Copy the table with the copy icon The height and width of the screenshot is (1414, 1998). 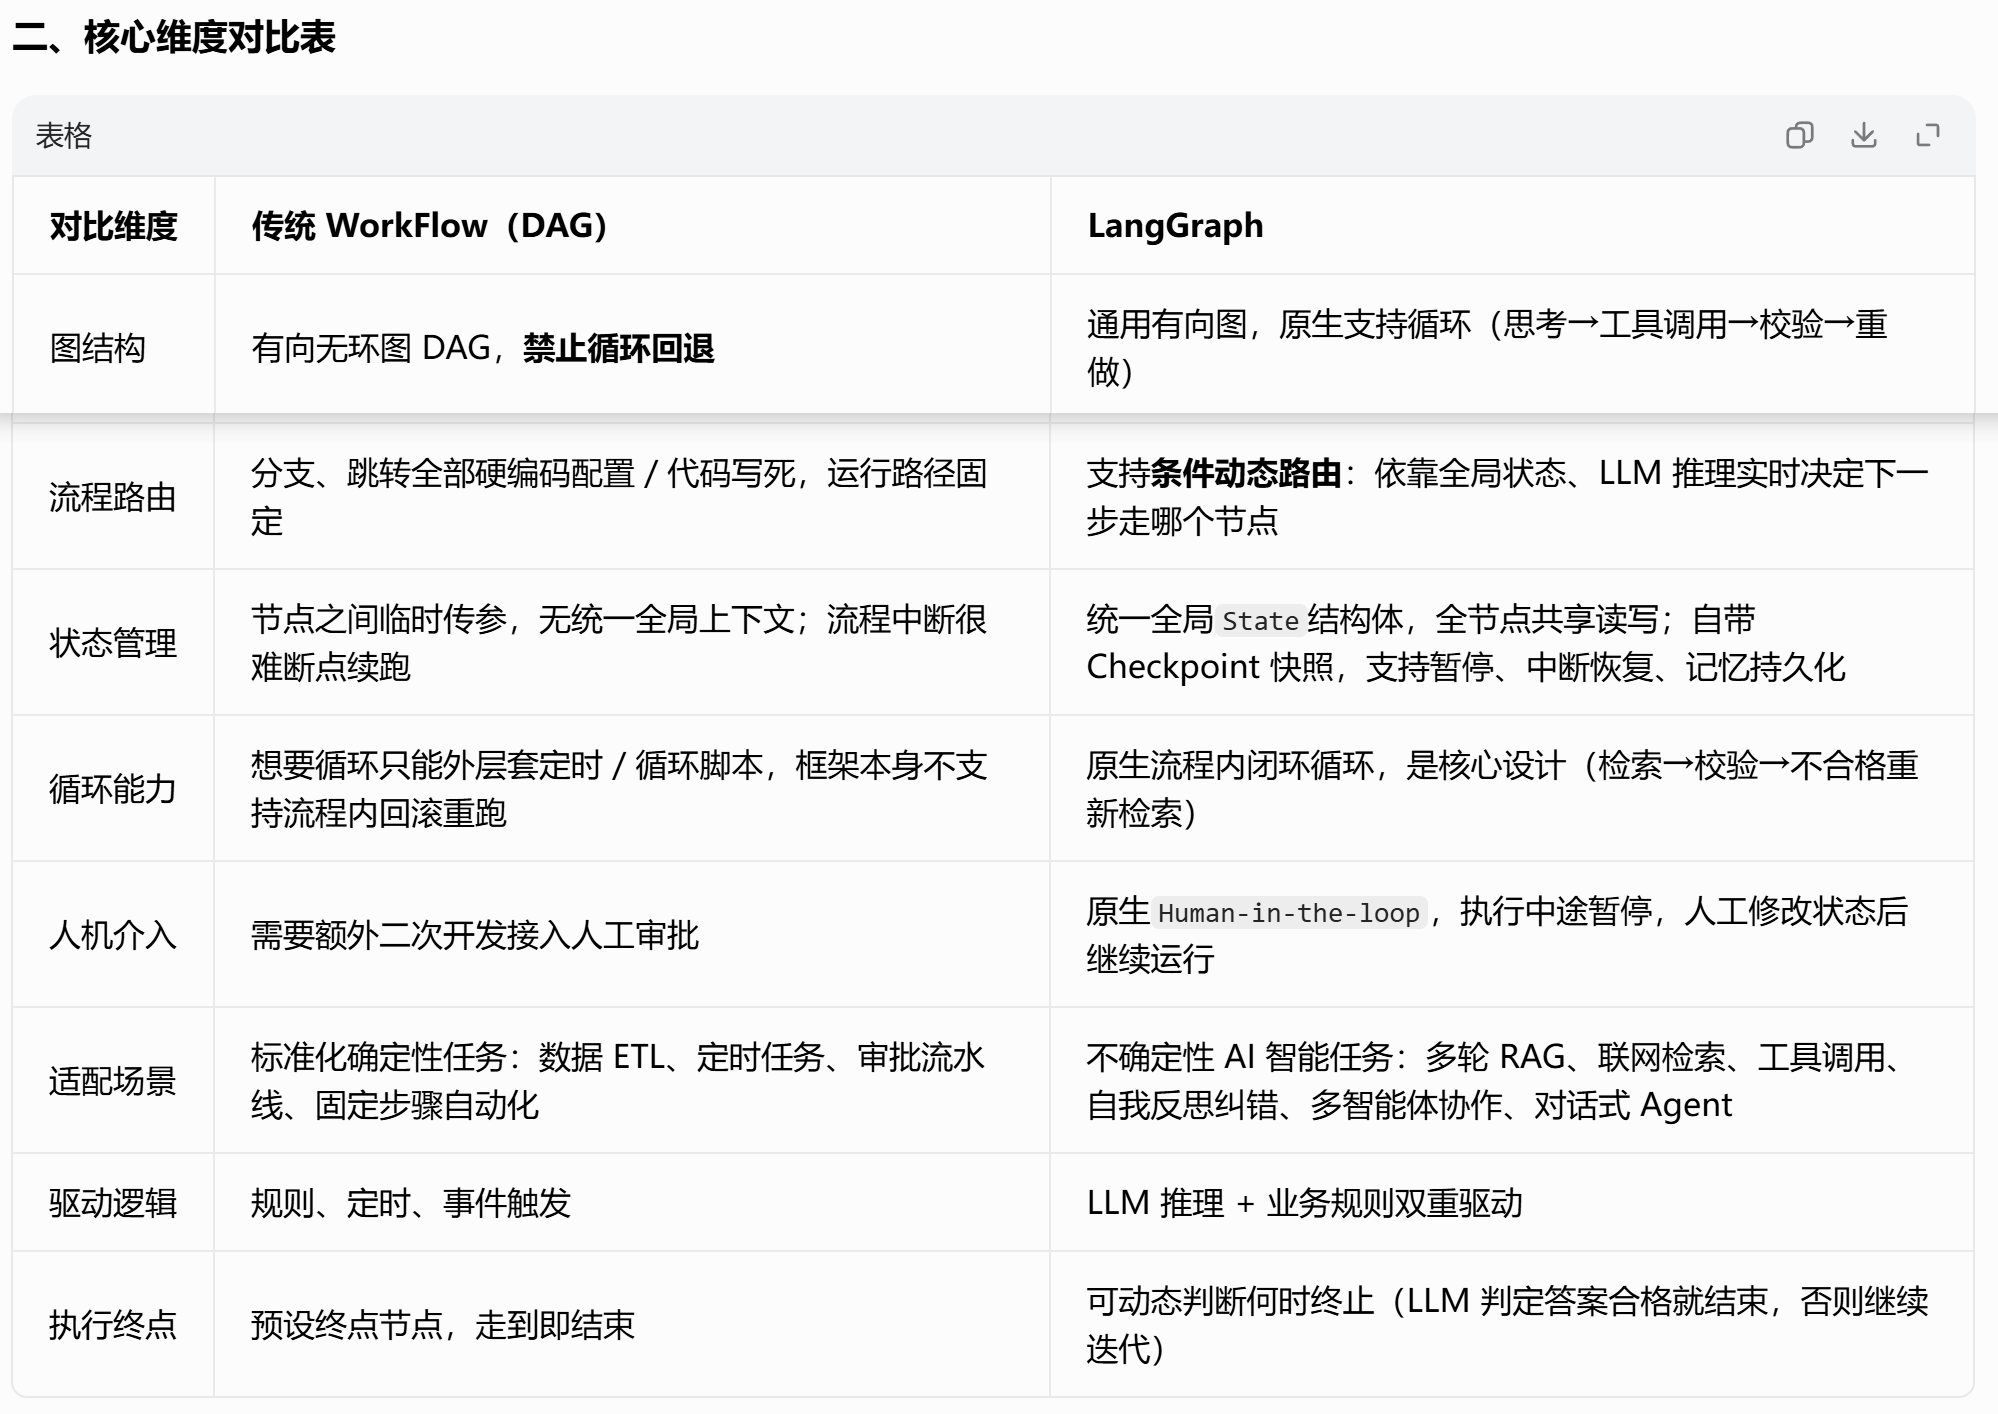tap(1799, 135)
